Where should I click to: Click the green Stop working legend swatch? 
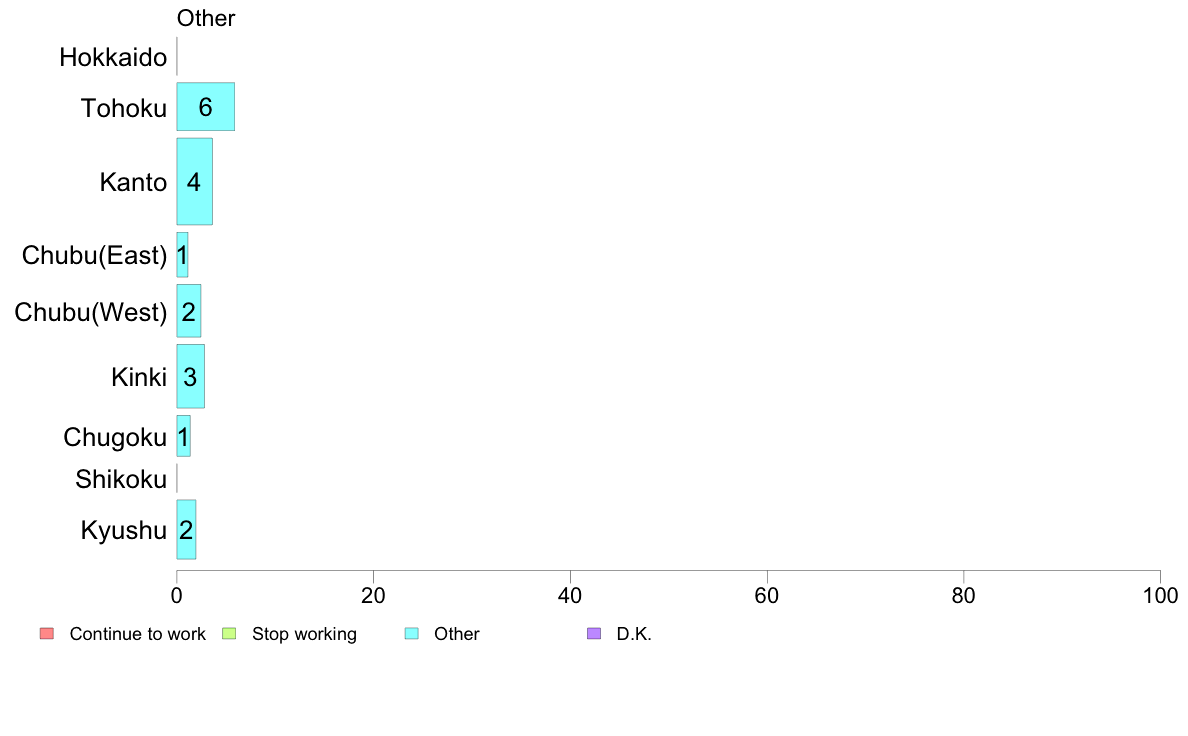tap(230, 634)
